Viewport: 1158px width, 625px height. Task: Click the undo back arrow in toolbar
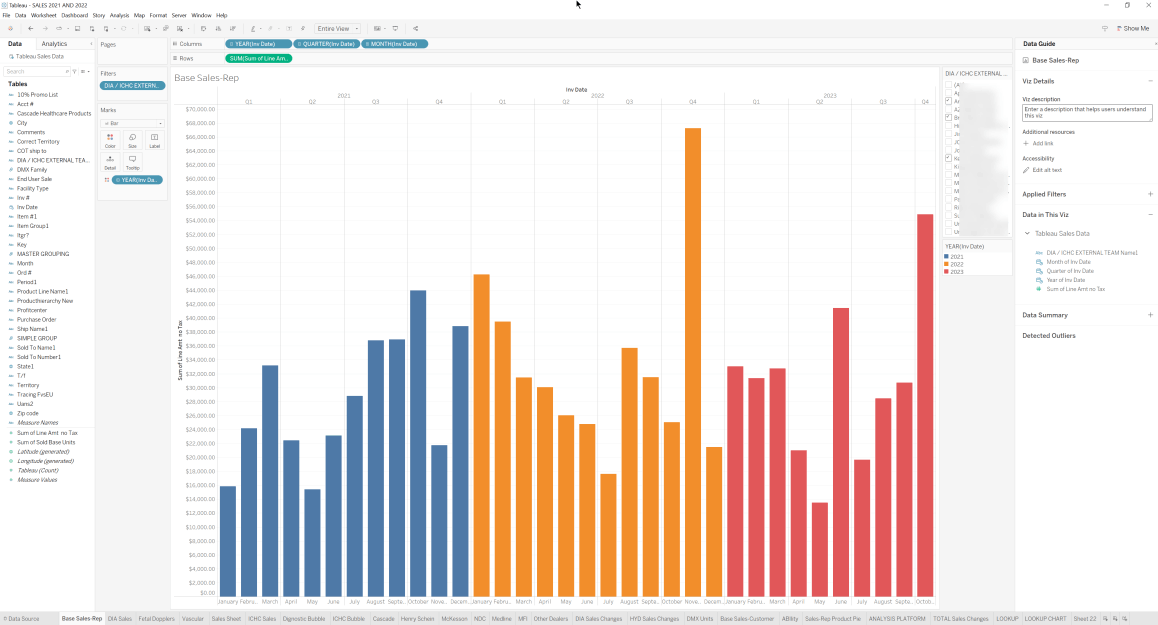tap(31, 28)
